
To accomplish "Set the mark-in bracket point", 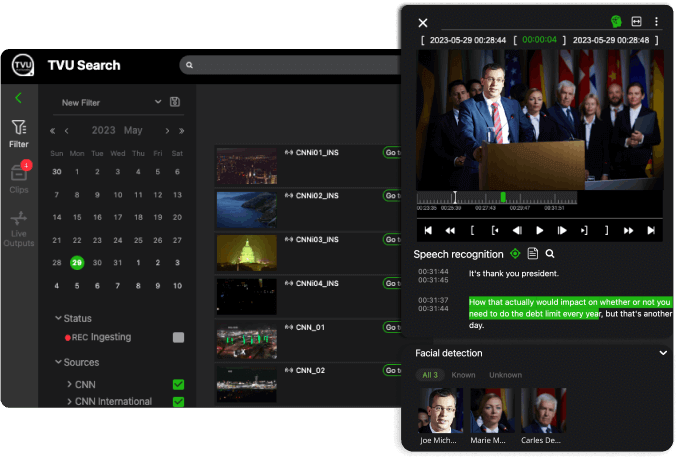I will click(472, 230).
